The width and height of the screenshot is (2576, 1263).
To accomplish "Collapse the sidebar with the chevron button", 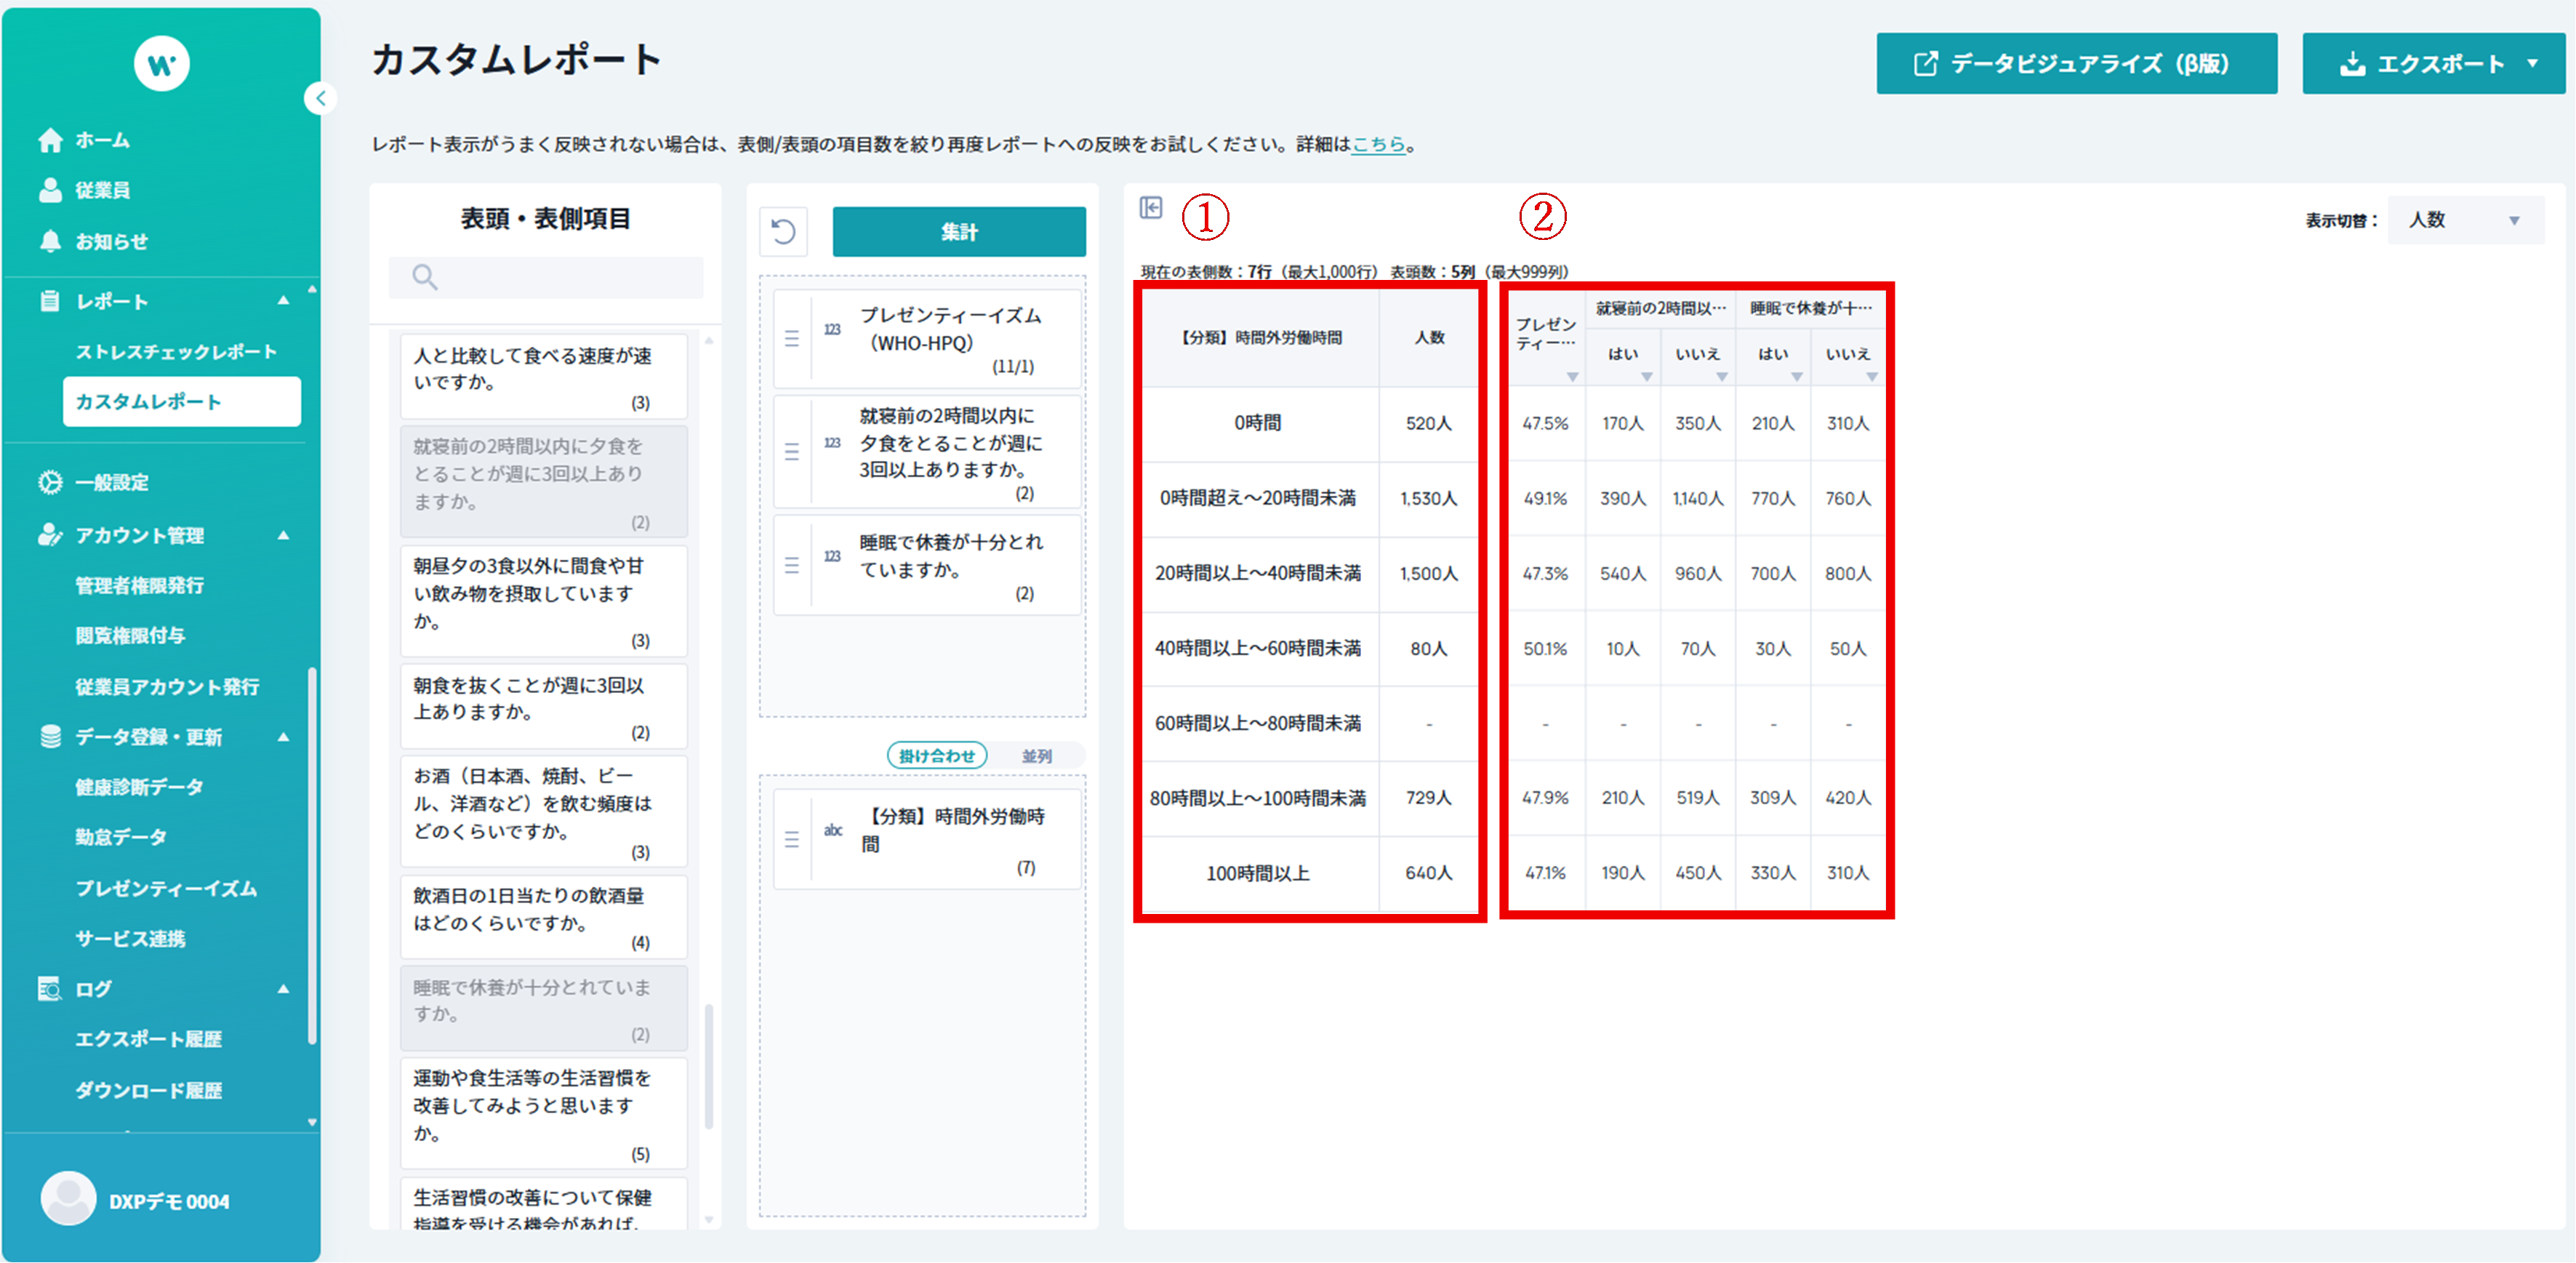I will [x=320, y=98].
